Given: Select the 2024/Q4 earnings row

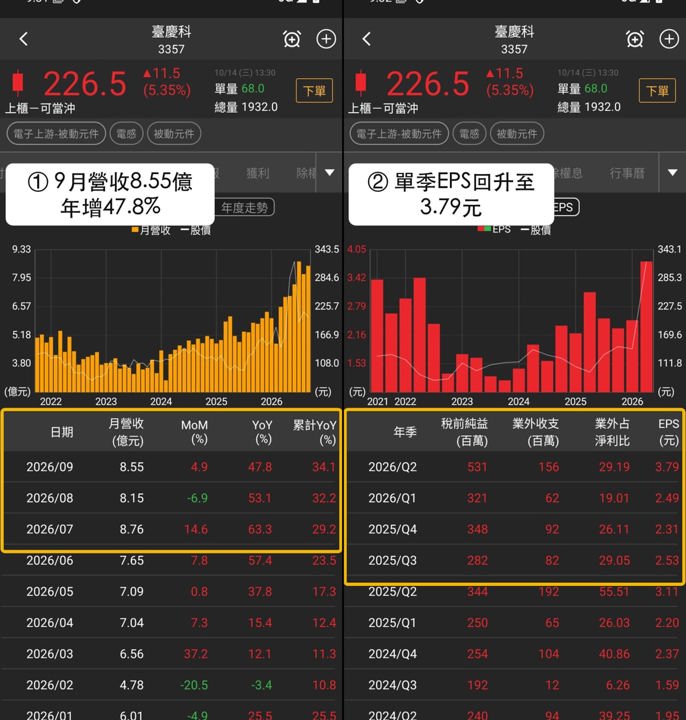Looking at the screenshot, I should [514, 654].
